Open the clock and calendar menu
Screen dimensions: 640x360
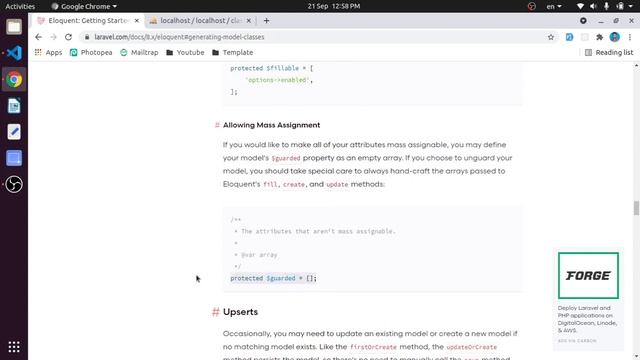tap(334, 6)
